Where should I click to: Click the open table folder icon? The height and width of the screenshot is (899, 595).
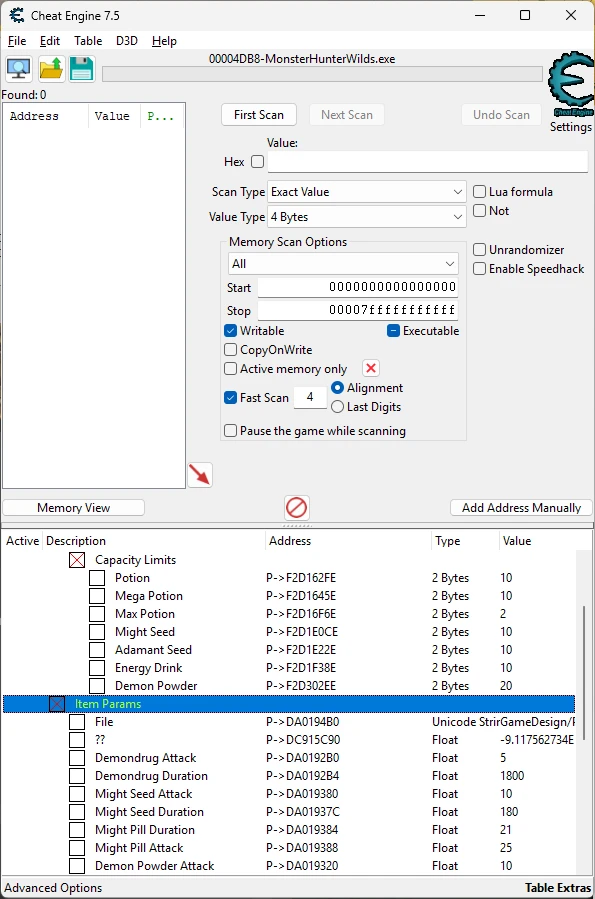(x=51, y=69)
